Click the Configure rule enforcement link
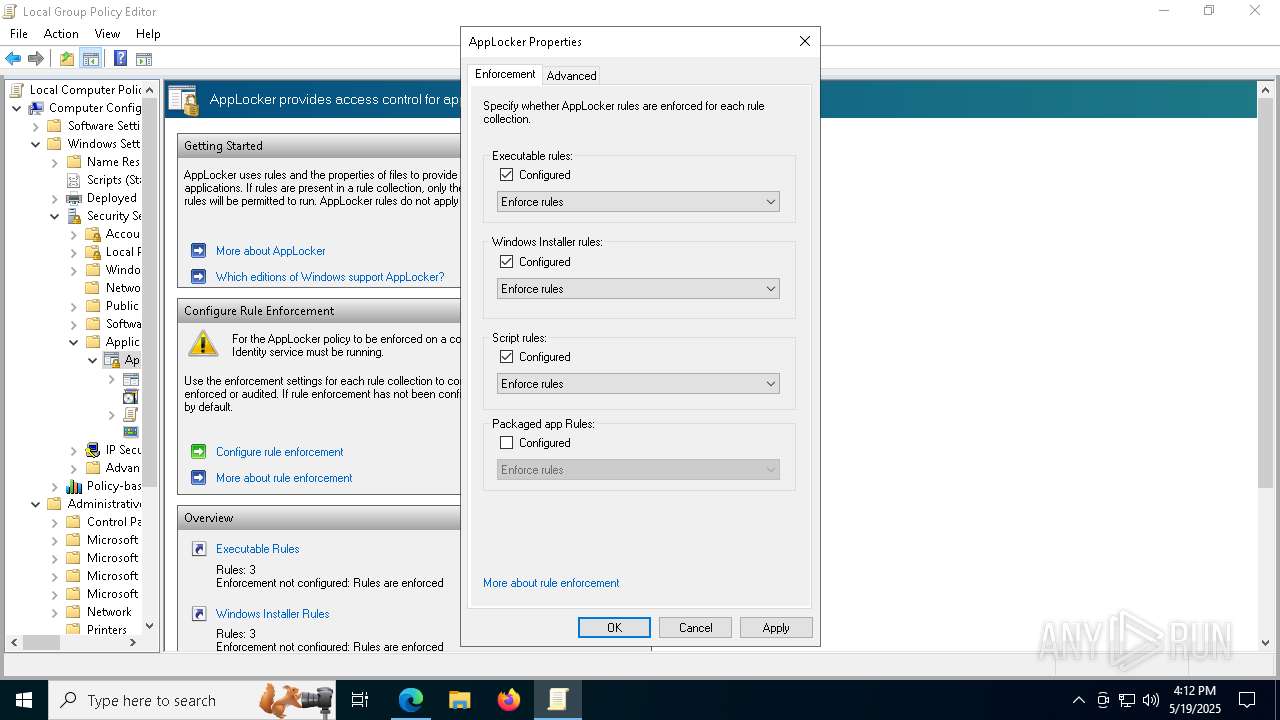Screen dimensions: 1280x720 tap(279, 452)
